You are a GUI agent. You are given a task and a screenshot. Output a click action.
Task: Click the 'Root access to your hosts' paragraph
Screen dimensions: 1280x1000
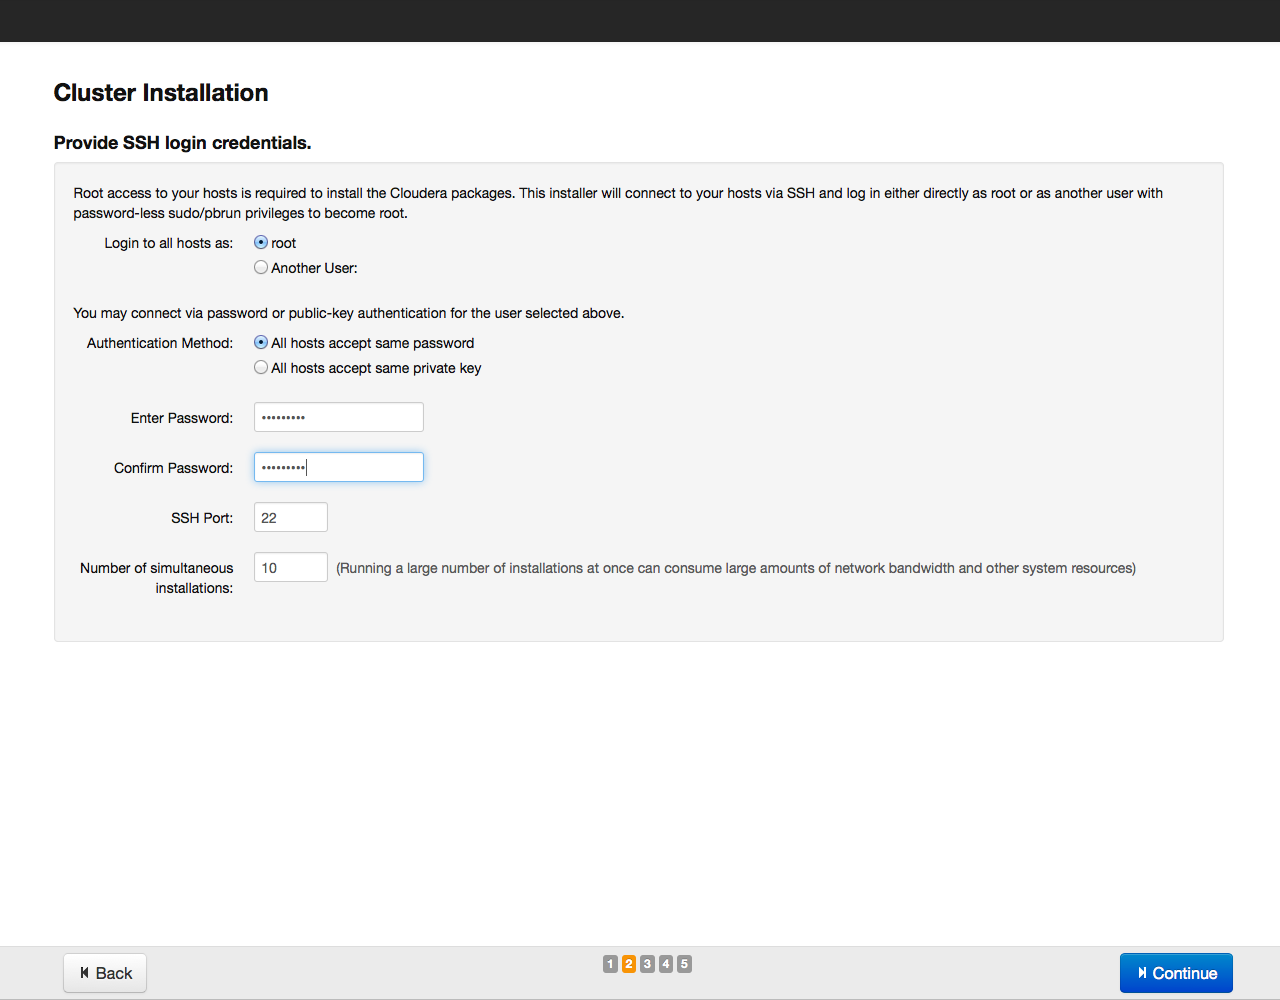pos(618,203)
